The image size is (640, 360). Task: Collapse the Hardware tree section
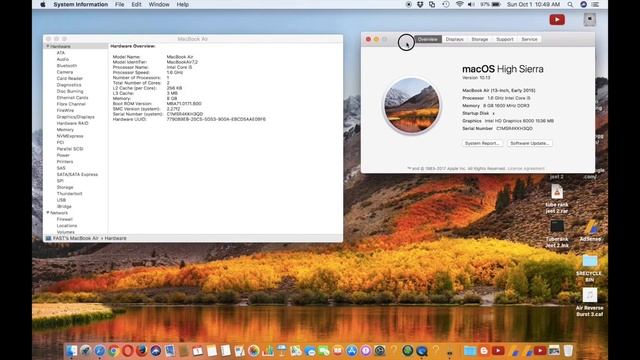pos(48,47)
